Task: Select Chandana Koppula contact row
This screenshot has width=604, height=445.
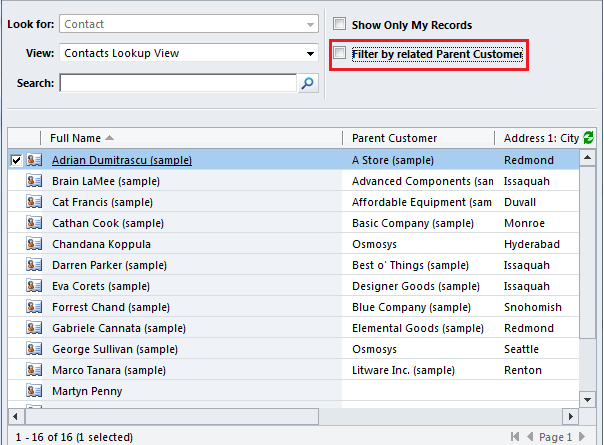Action: click(101, 244)
